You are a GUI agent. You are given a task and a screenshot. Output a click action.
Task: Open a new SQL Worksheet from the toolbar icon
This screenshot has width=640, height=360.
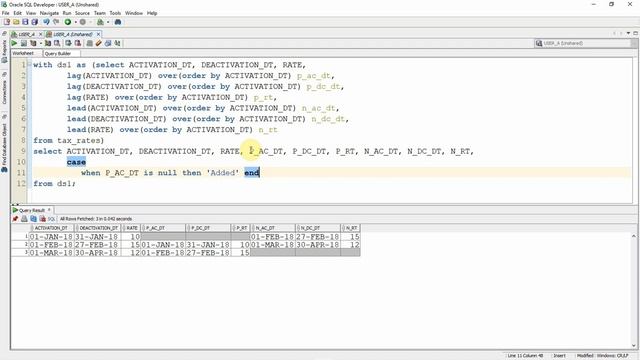coord(100,22)
